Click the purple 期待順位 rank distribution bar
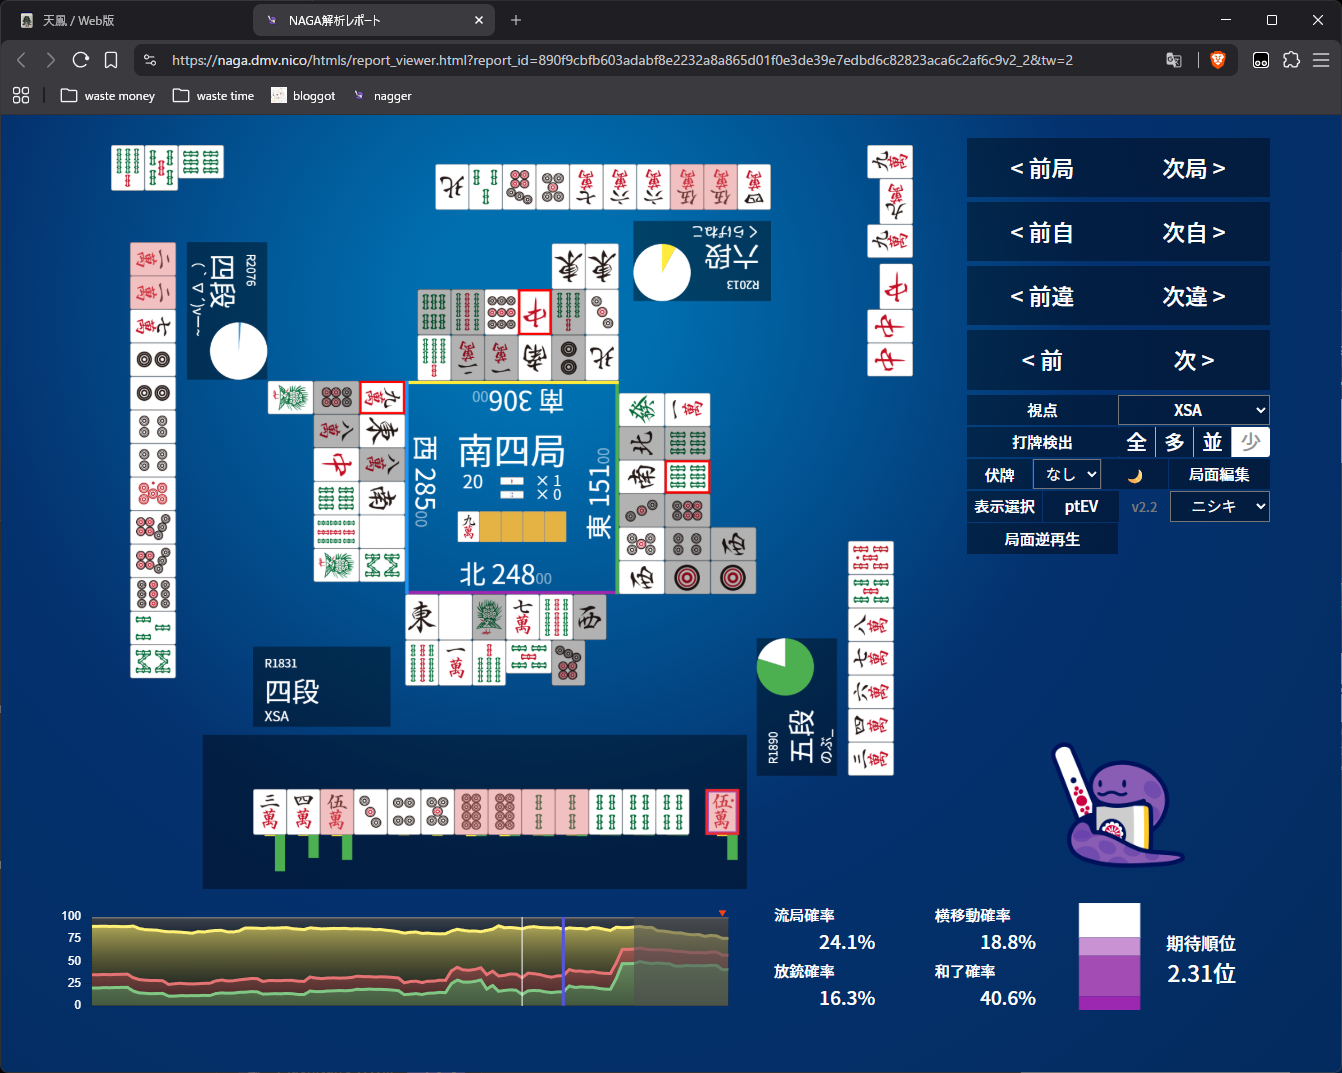 pyautogui.click(x=1109, y=957)
